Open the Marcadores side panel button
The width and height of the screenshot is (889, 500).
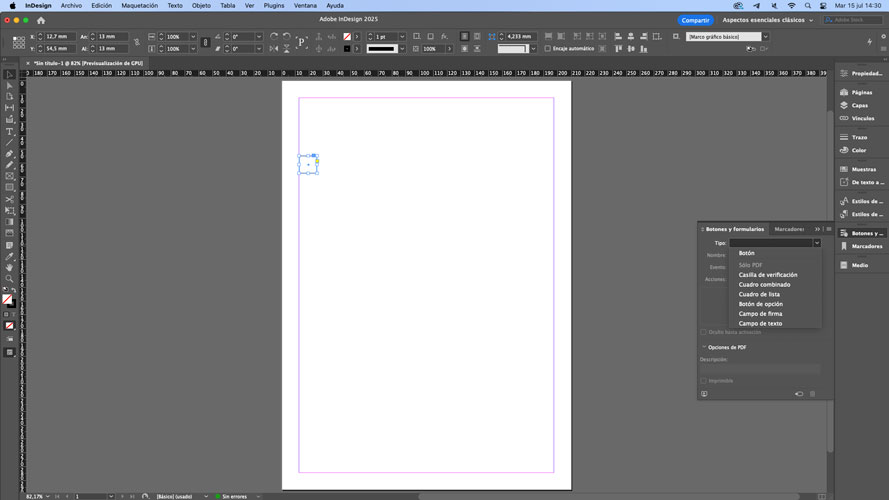pos(861,246)
